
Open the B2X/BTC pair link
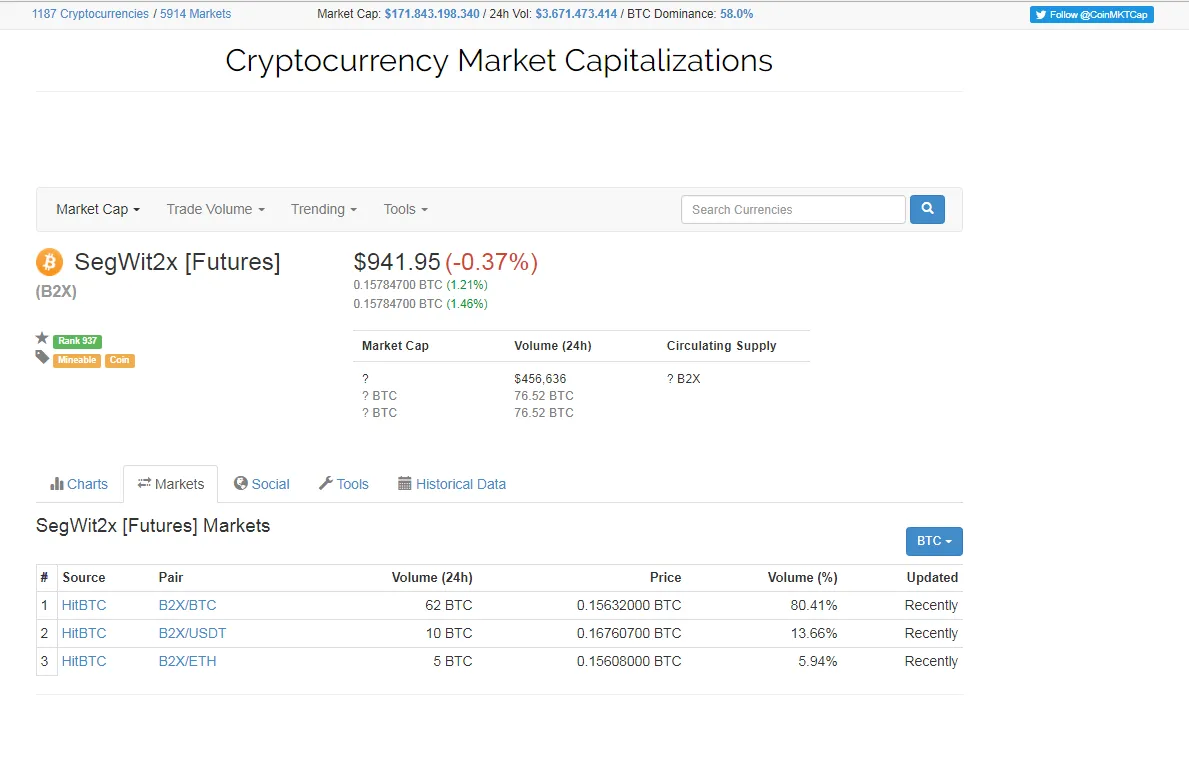[x=187, y=605]
